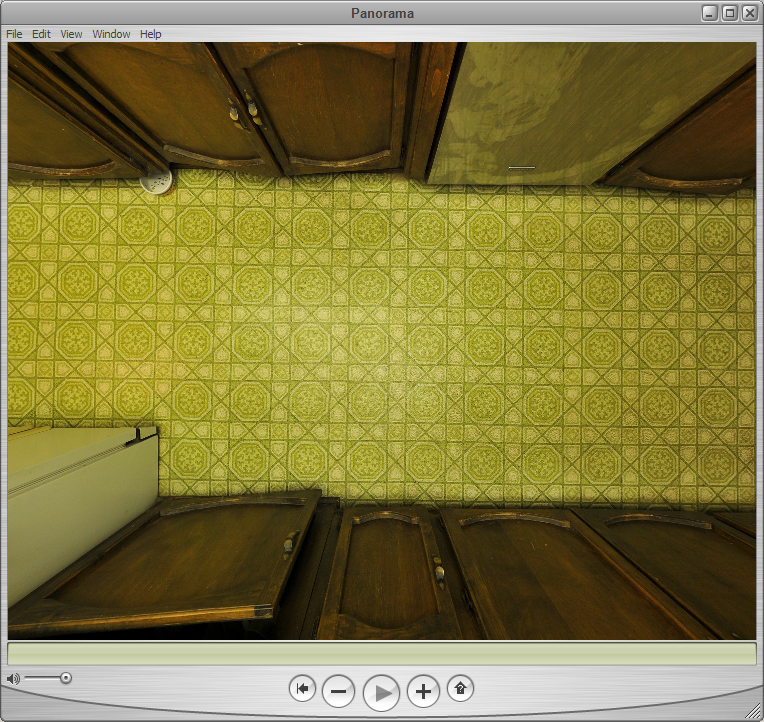Click the resize grip in the corner

(752, 712)
